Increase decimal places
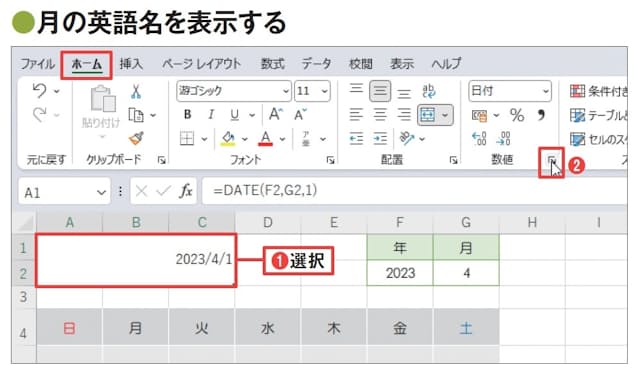 (x=479, y=138)
